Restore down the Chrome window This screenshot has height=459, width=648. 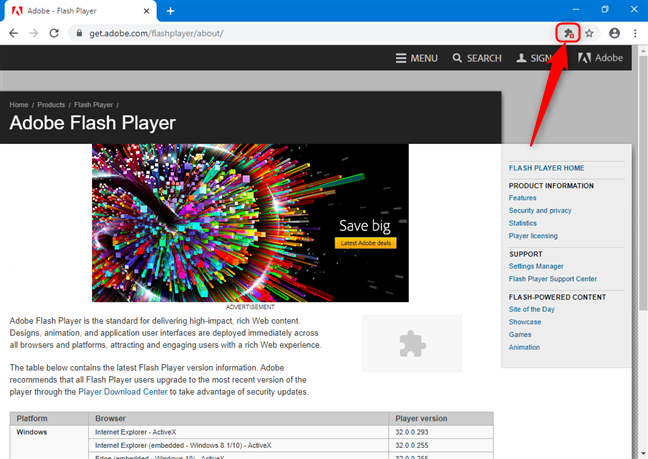point(605,9)
